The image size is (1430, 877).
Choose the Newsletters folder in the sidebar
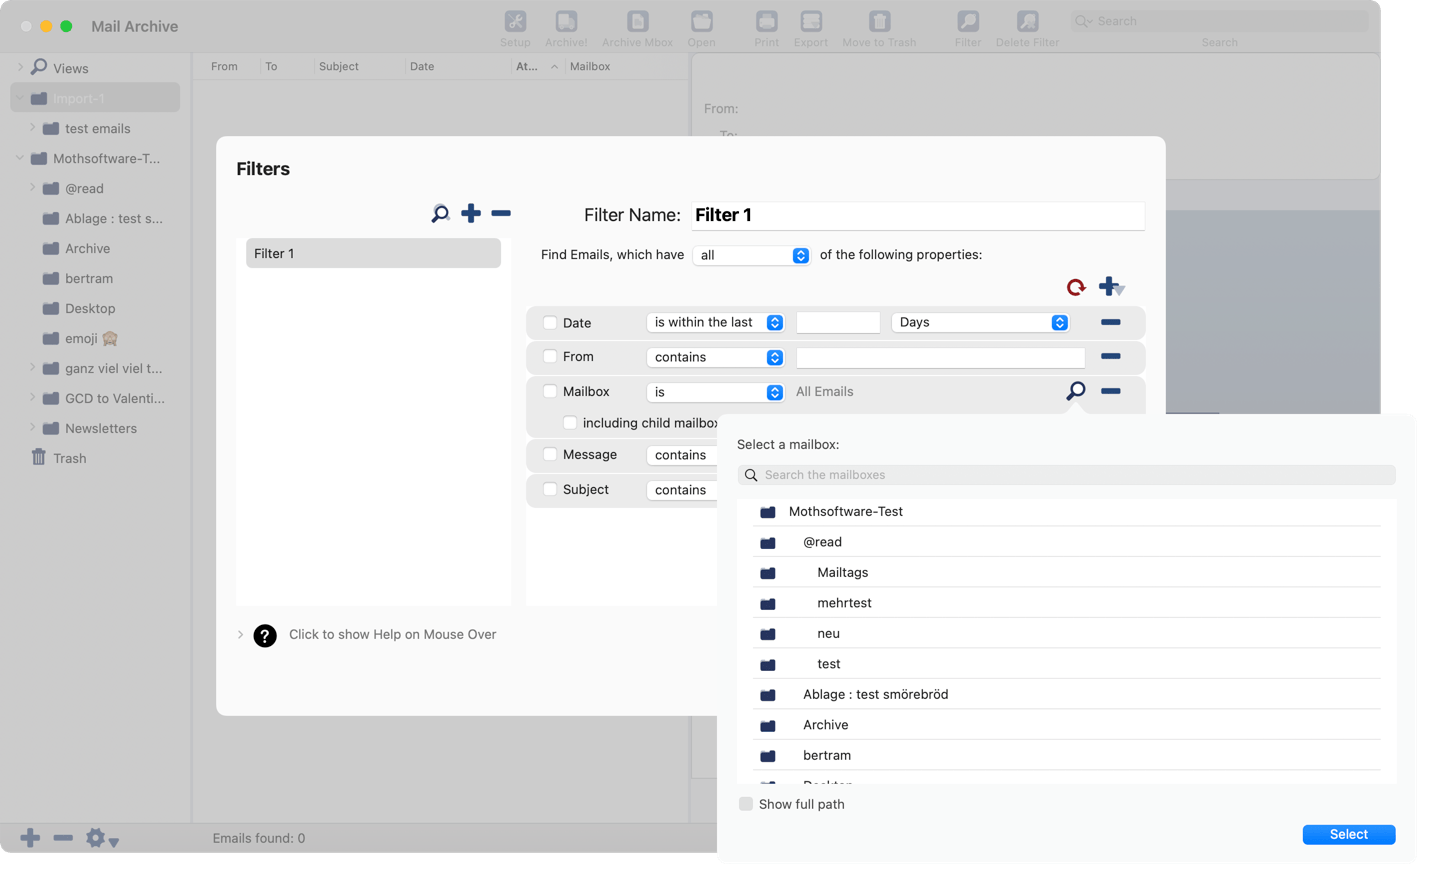click(x=100, y=428)
